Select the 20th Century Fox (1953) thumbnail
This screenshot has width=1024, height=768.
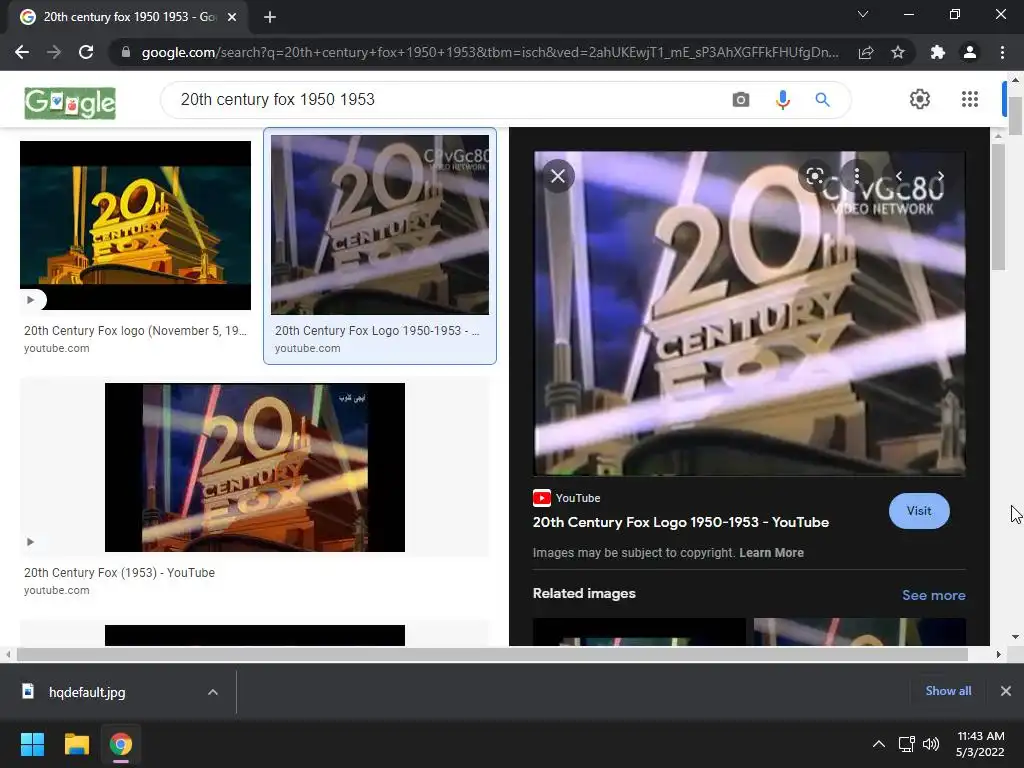tap(255, 468)
